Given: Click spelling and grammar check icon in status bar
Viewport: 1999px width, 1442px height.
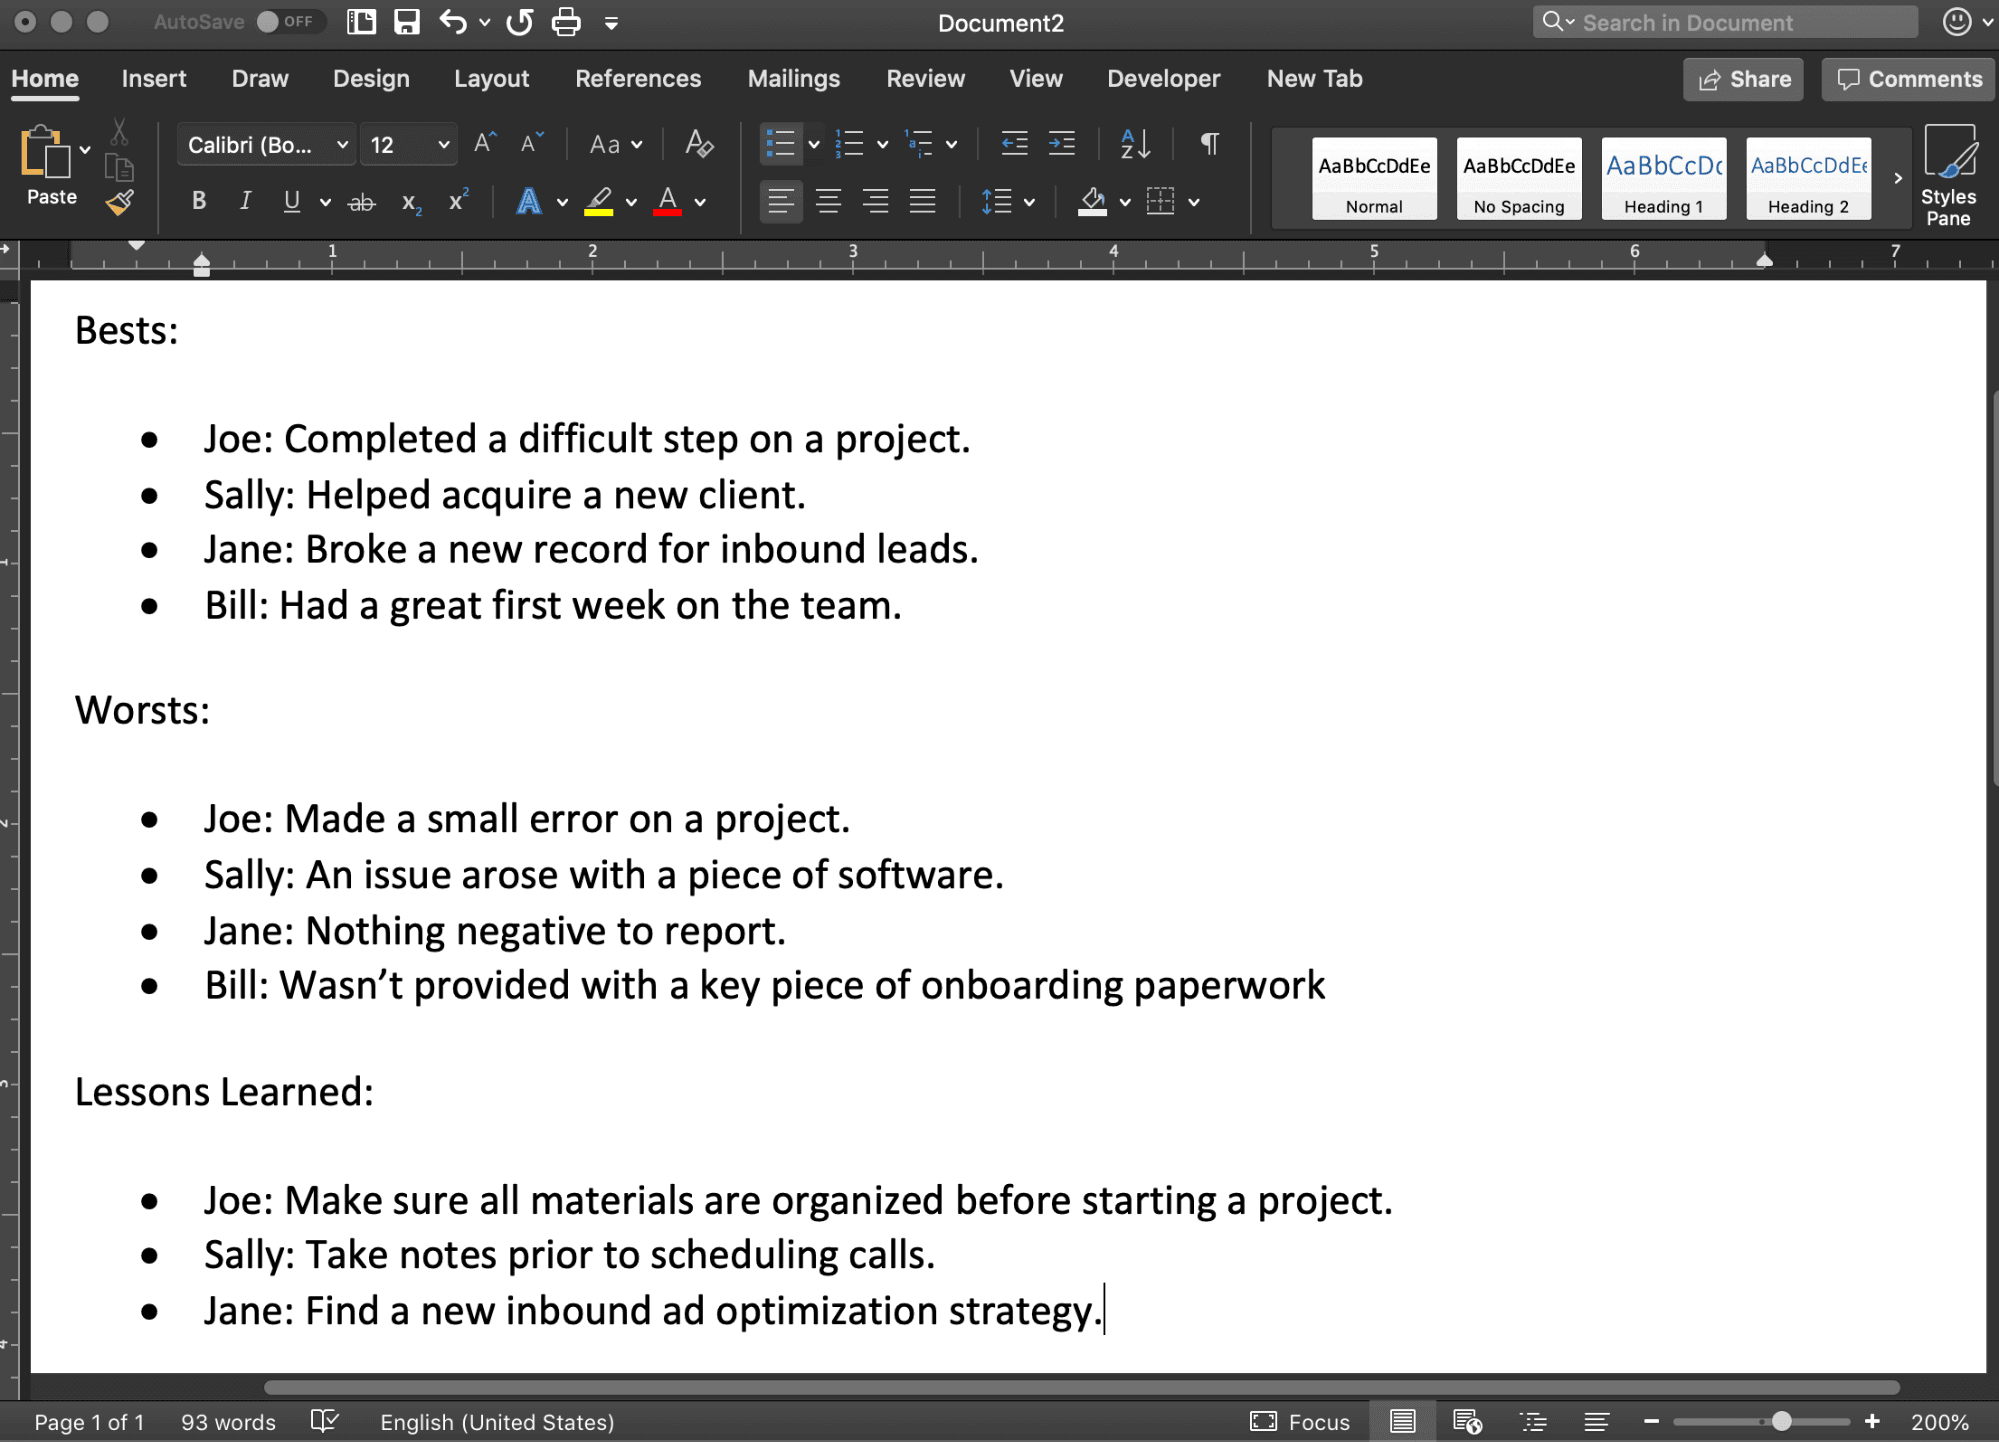Looking at the screenshot, I should point(325,1421).
